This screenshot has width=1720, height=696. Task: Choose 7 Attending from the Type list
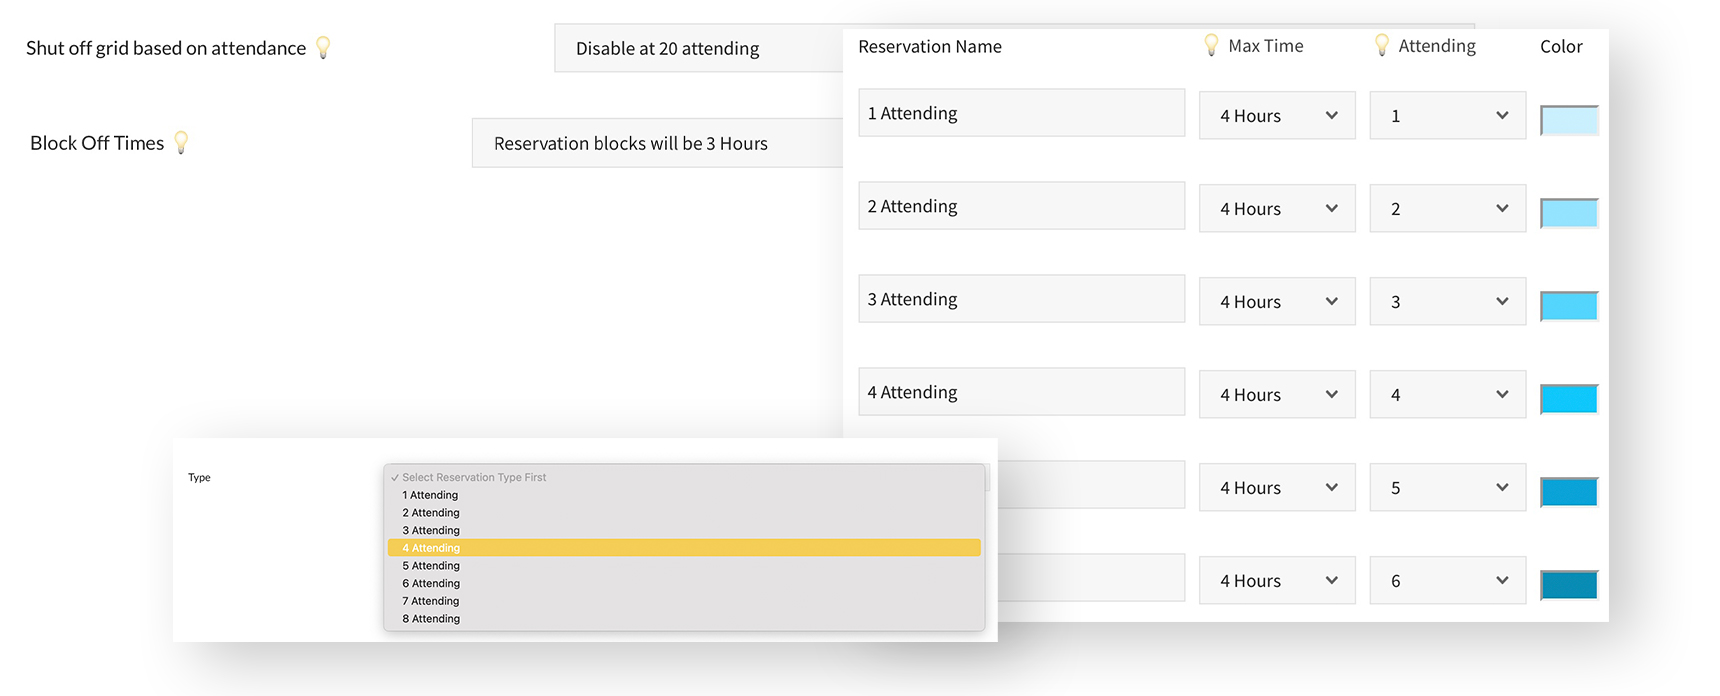[431, 601]
